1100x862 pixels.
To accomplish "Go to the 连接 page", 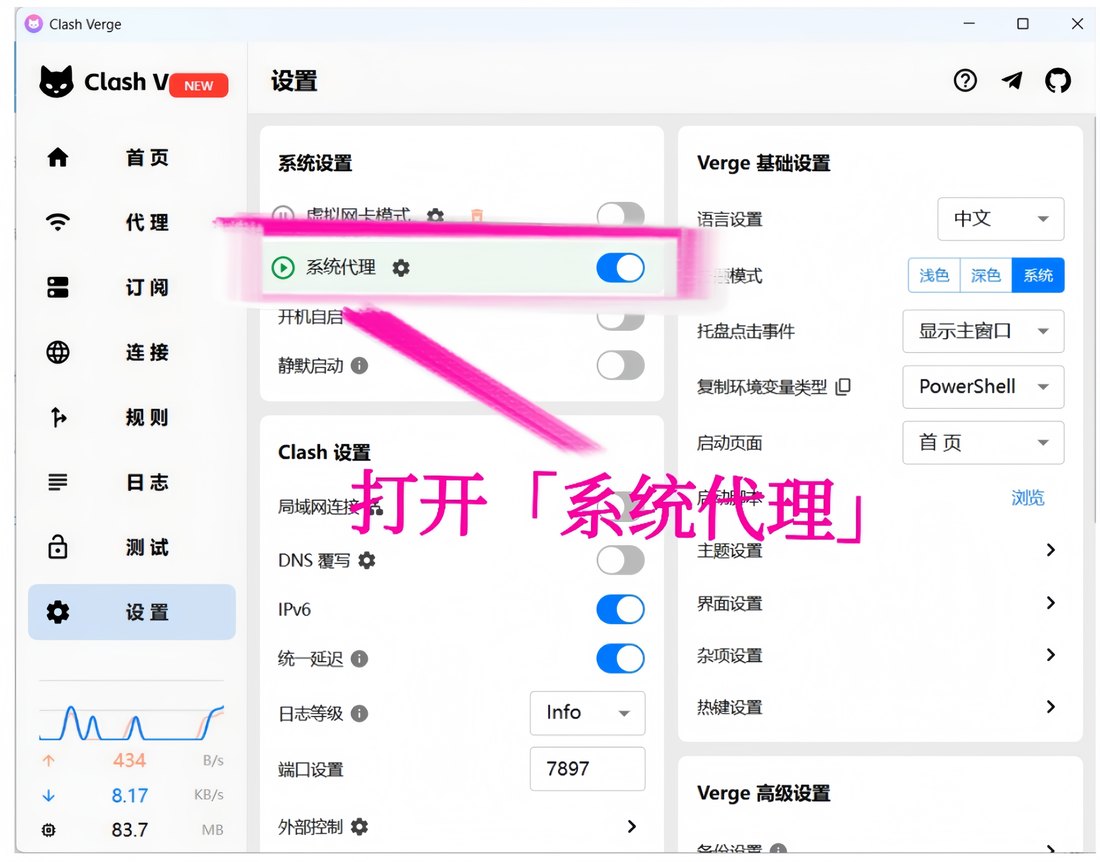I will (x=132, y=352).
